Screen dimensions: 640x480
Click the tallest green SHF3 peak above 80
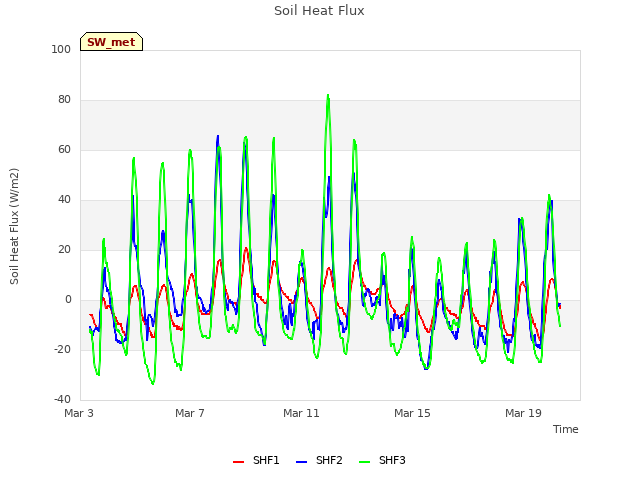328,96
